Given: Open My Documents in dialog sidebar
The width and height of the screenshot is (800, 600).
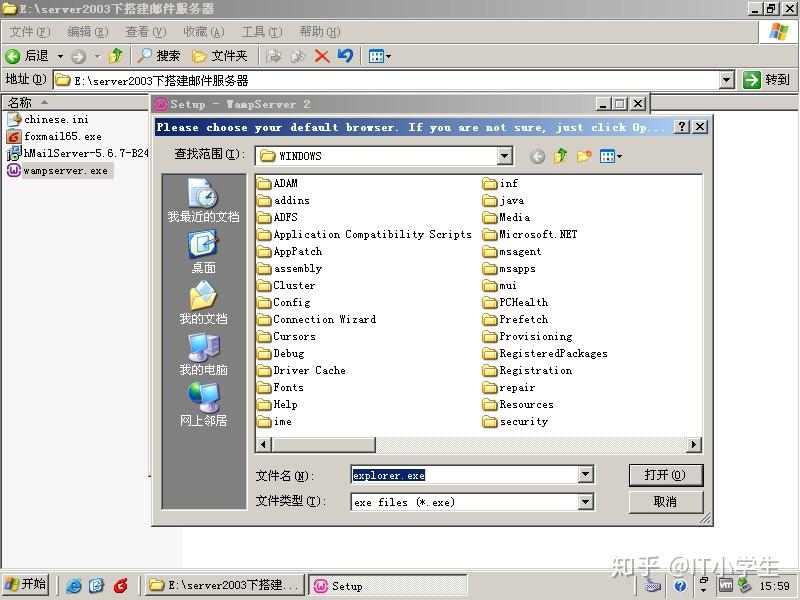Looking at the screenshot, I should point(203,304).
